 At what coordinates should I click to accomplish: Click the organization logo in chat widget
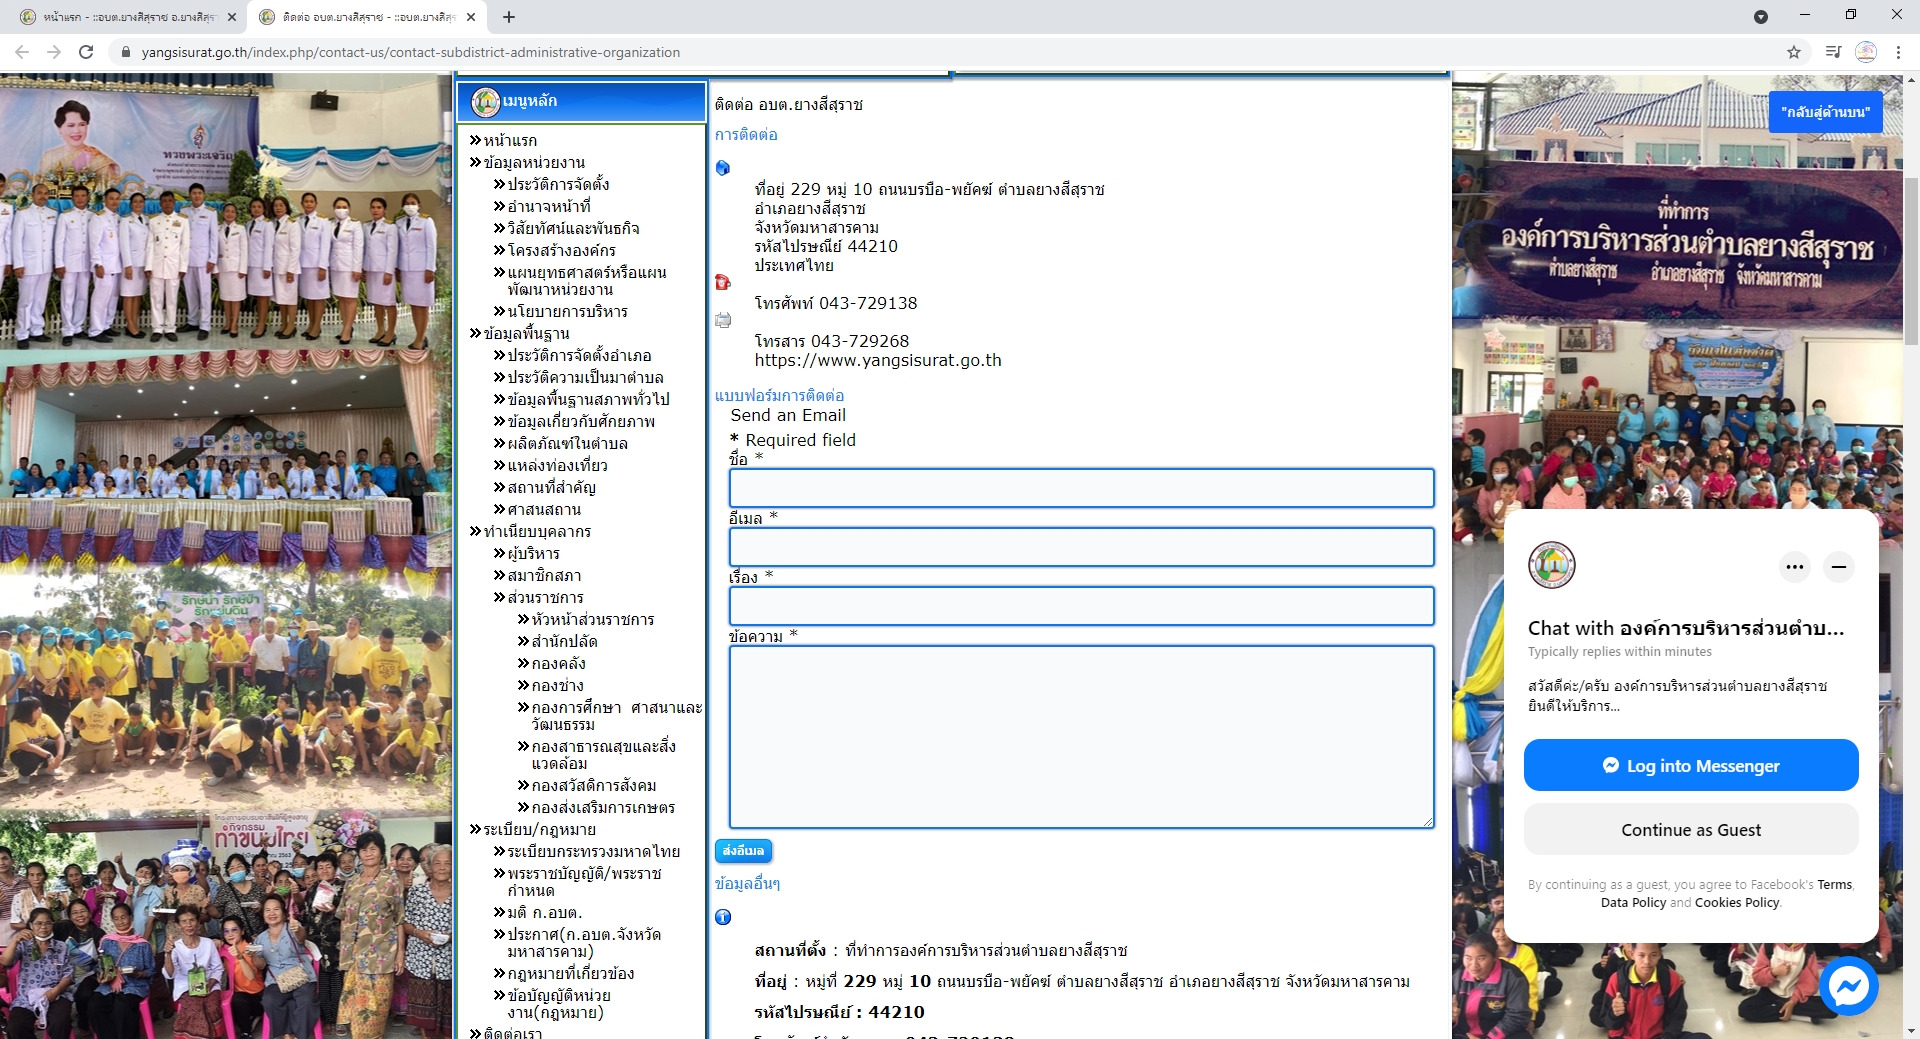[x=1552, y=565]
